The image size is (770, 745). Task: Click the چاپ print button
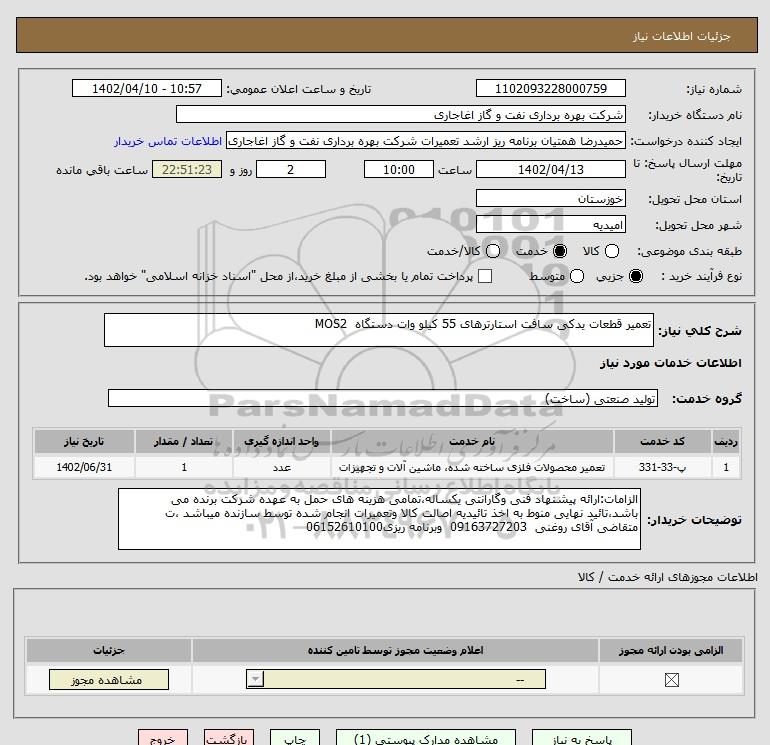(295, 738)
